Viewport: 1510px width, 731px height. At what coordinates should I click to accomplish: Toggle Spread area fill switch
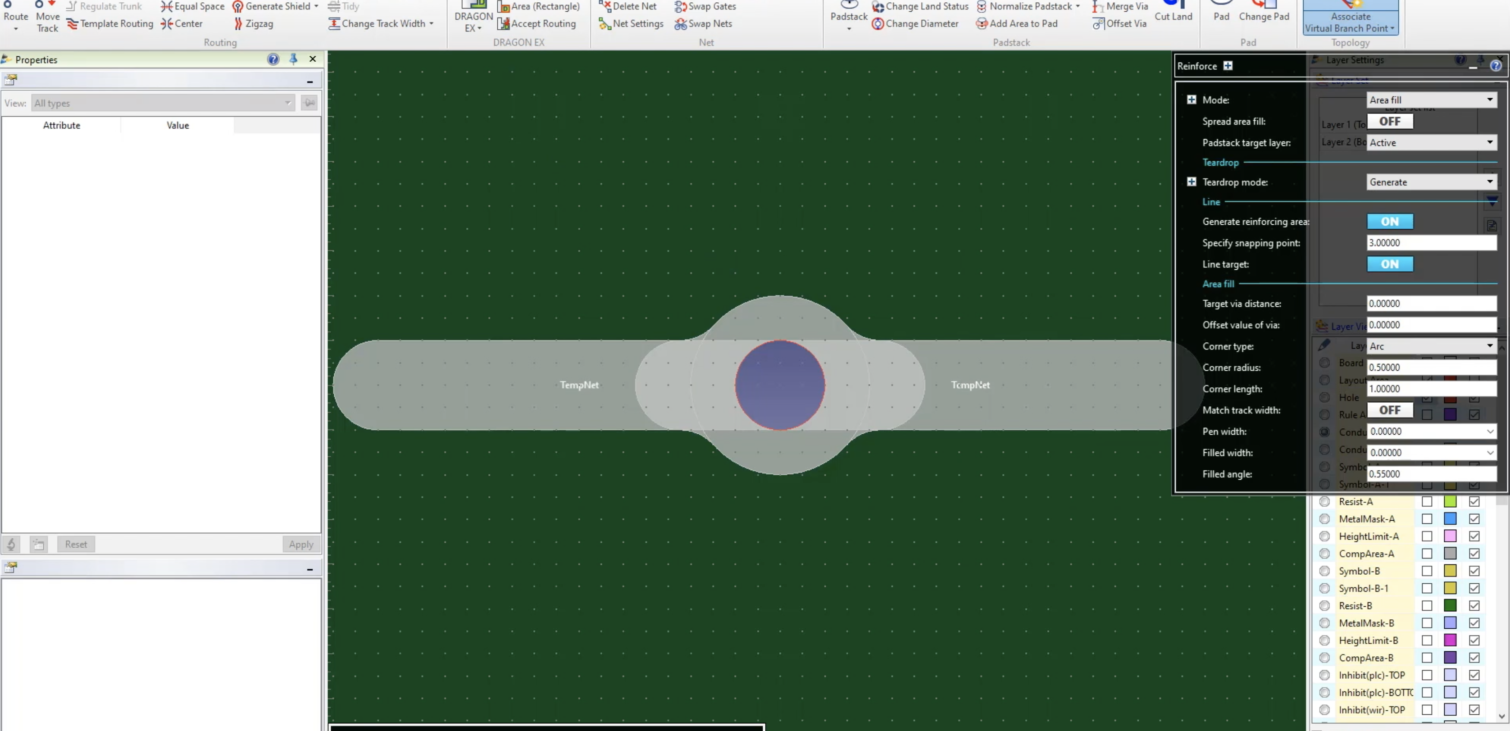click(x=1389, y=121)
